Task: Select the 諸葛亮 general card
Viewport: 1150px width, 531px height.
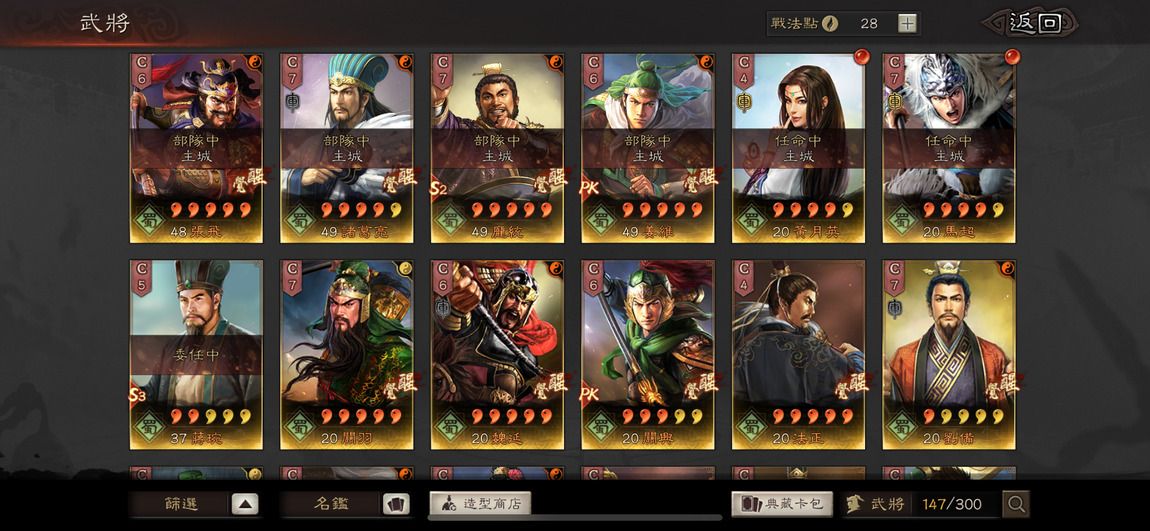Action: (x=346, y=148)
